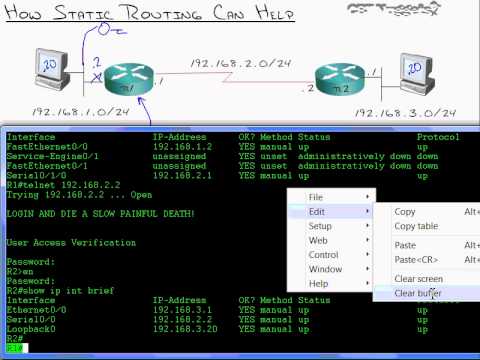The width and height of the screenshot is (480, 360).
Task: Choose Copy from the Edit submenu
Action: tap(427, 212)
